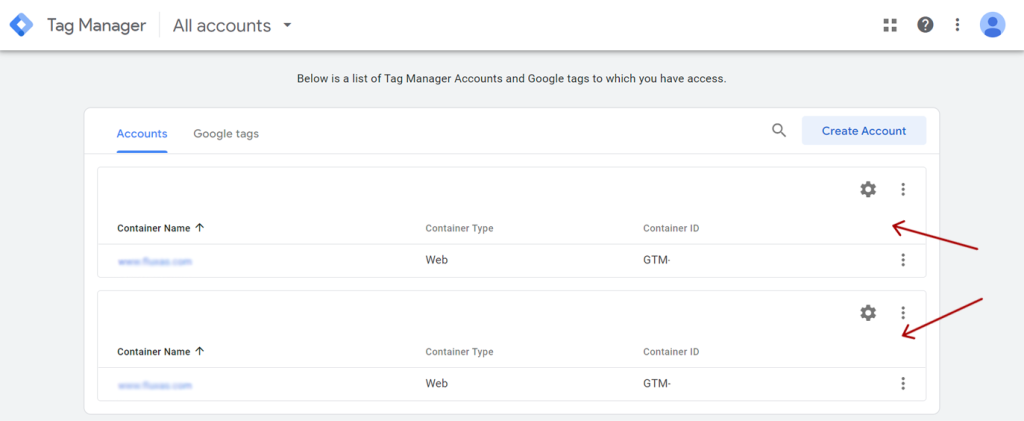Open the Help question mark menu
The width and height of the screenshot is (1024, 421).
coord(925,25)
